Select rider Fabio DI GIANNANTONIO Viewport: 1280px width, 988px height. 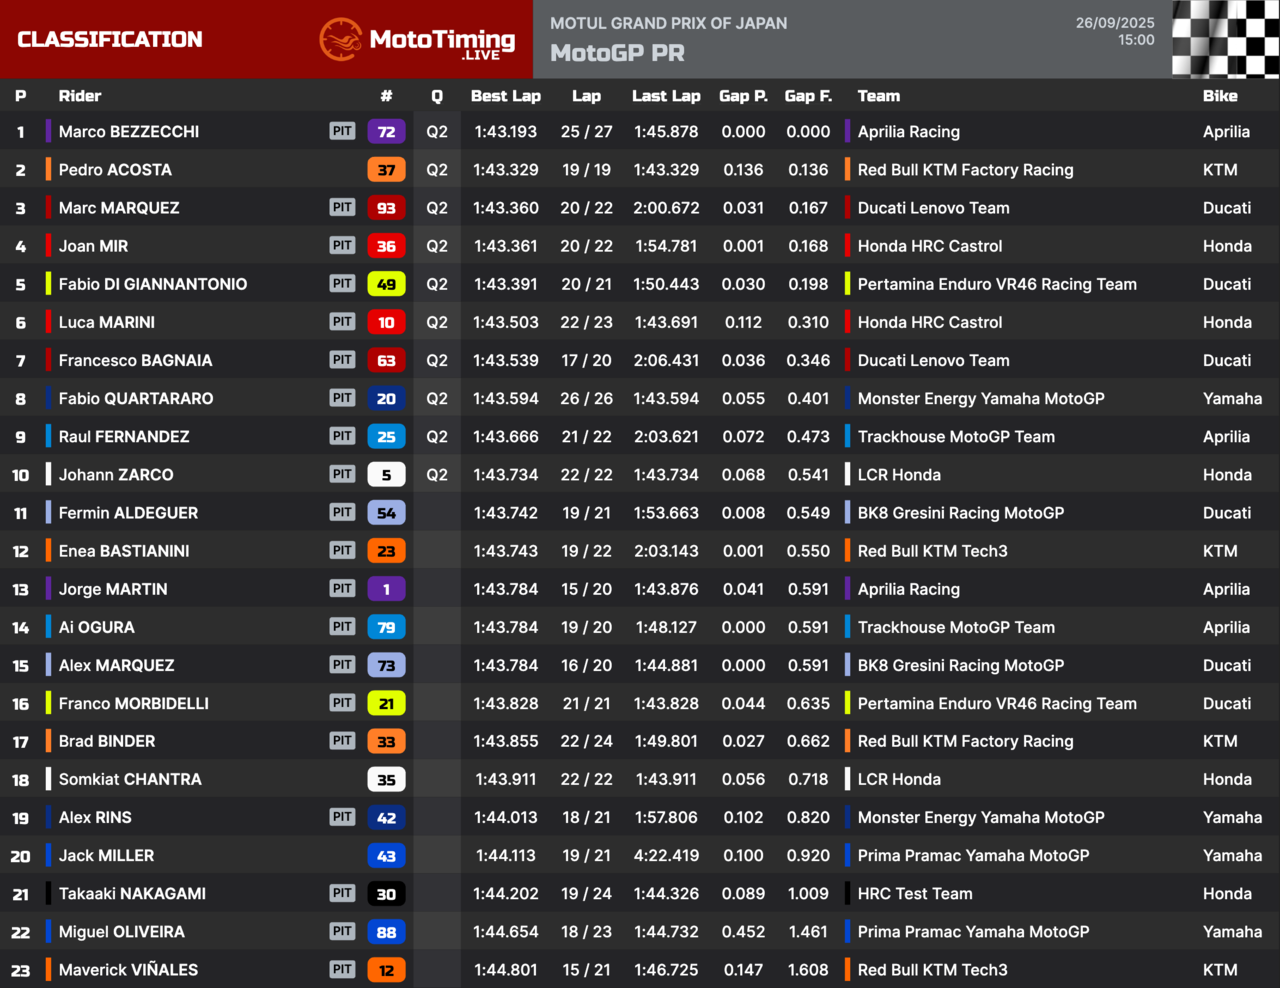153,284
